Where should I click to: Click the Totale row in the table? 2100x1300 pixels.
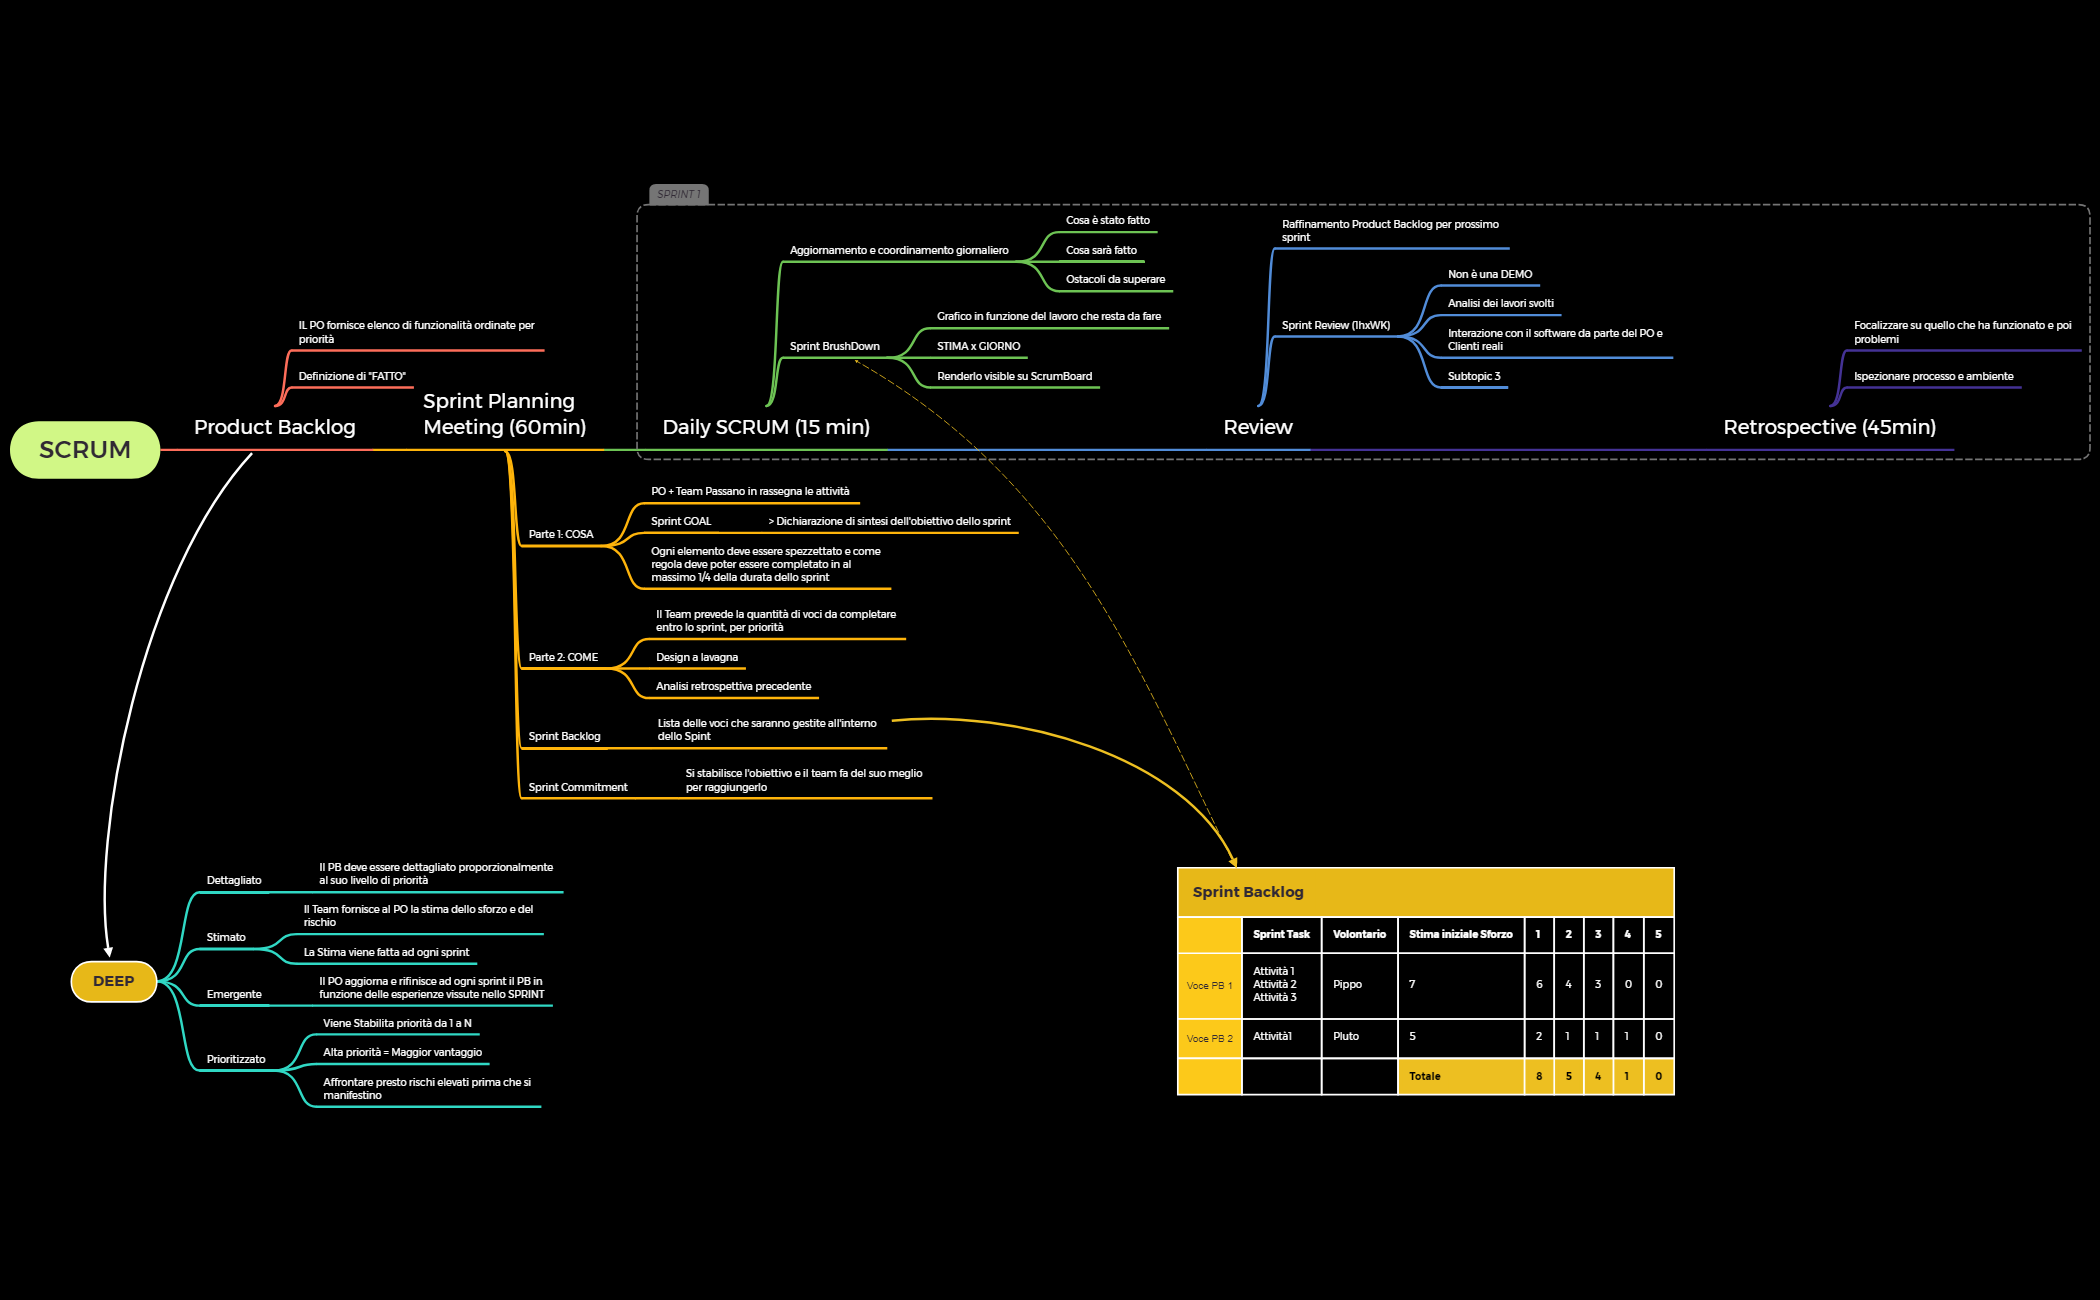(1424, 1076)
